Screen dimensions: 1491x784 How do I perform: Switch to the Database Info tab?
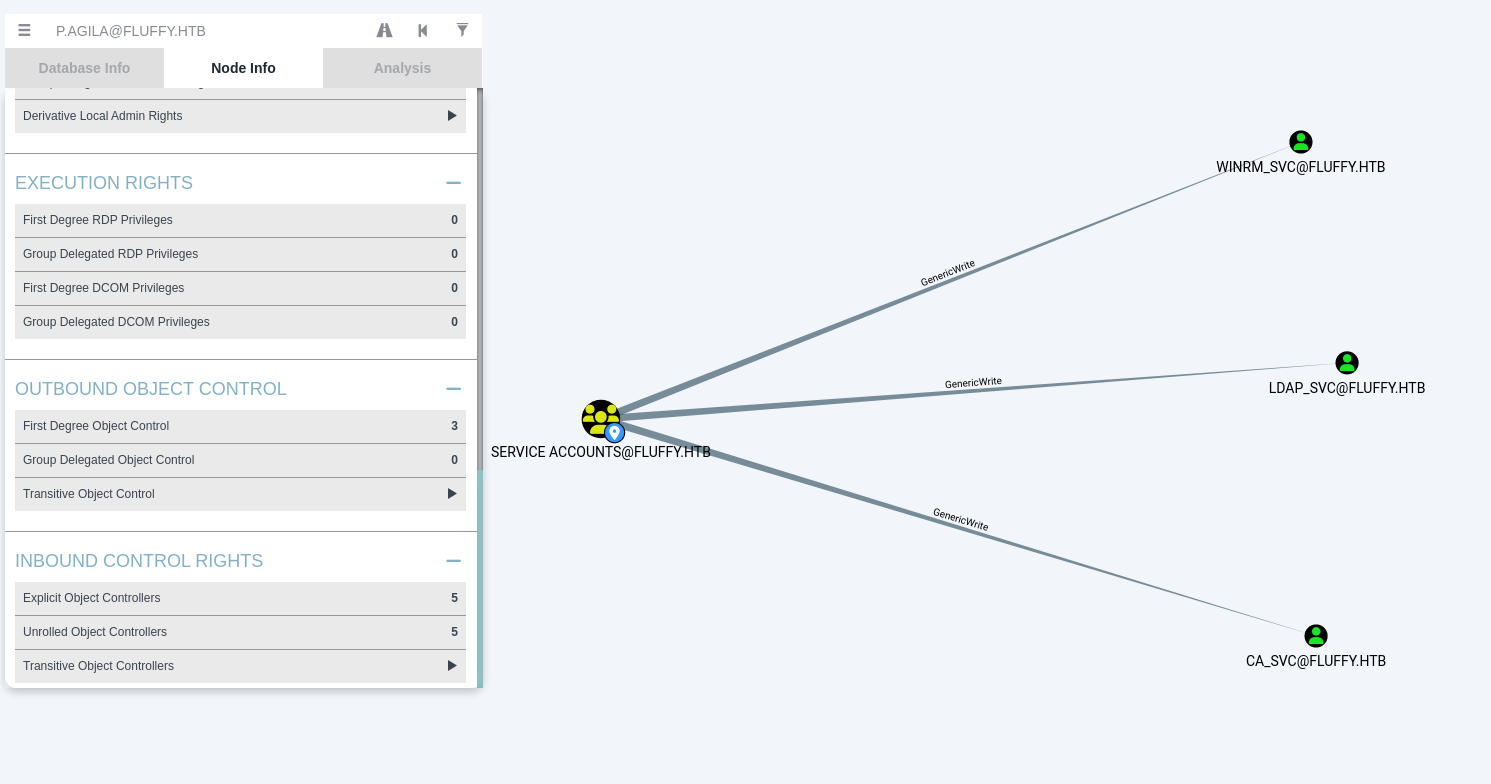coord(84,68)
